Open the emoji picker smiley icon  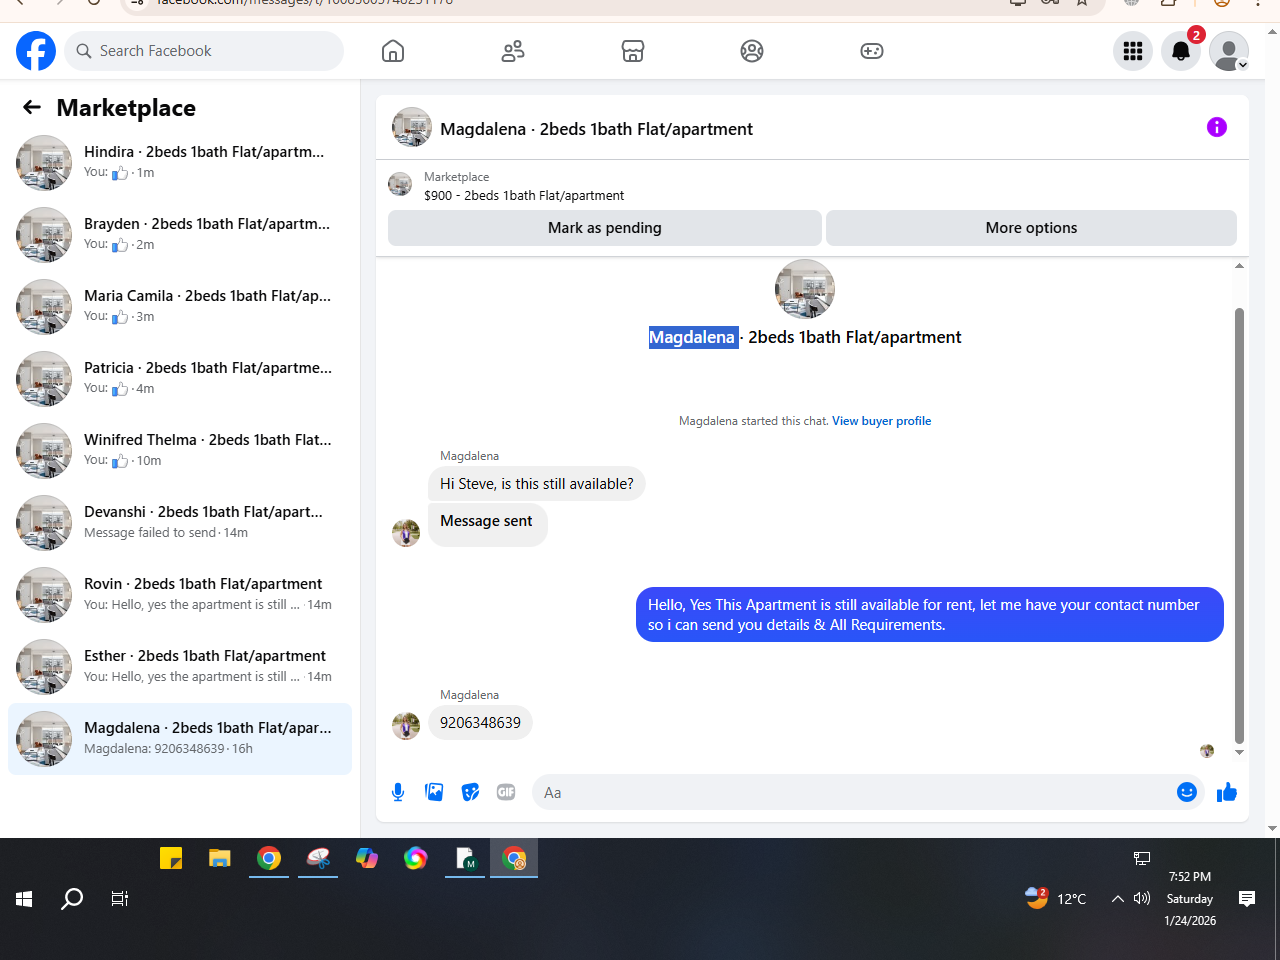pos(1187,792)
